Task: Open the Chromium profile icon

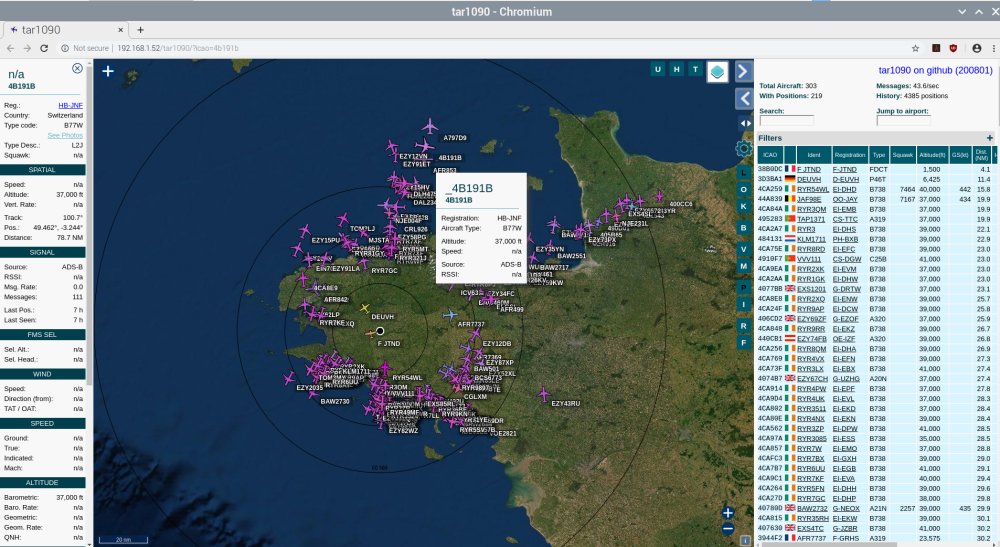Action: pos(976,48)
